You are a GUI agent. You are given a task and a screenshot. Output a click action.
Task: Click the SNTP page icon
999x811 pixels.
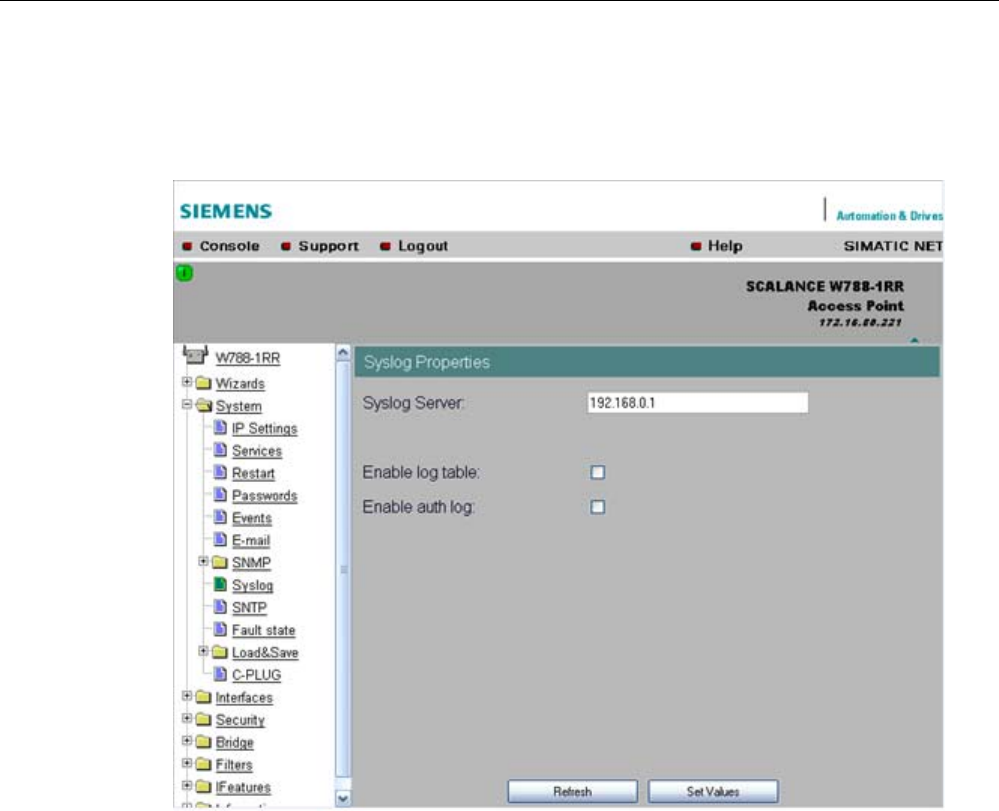[220, 606]
